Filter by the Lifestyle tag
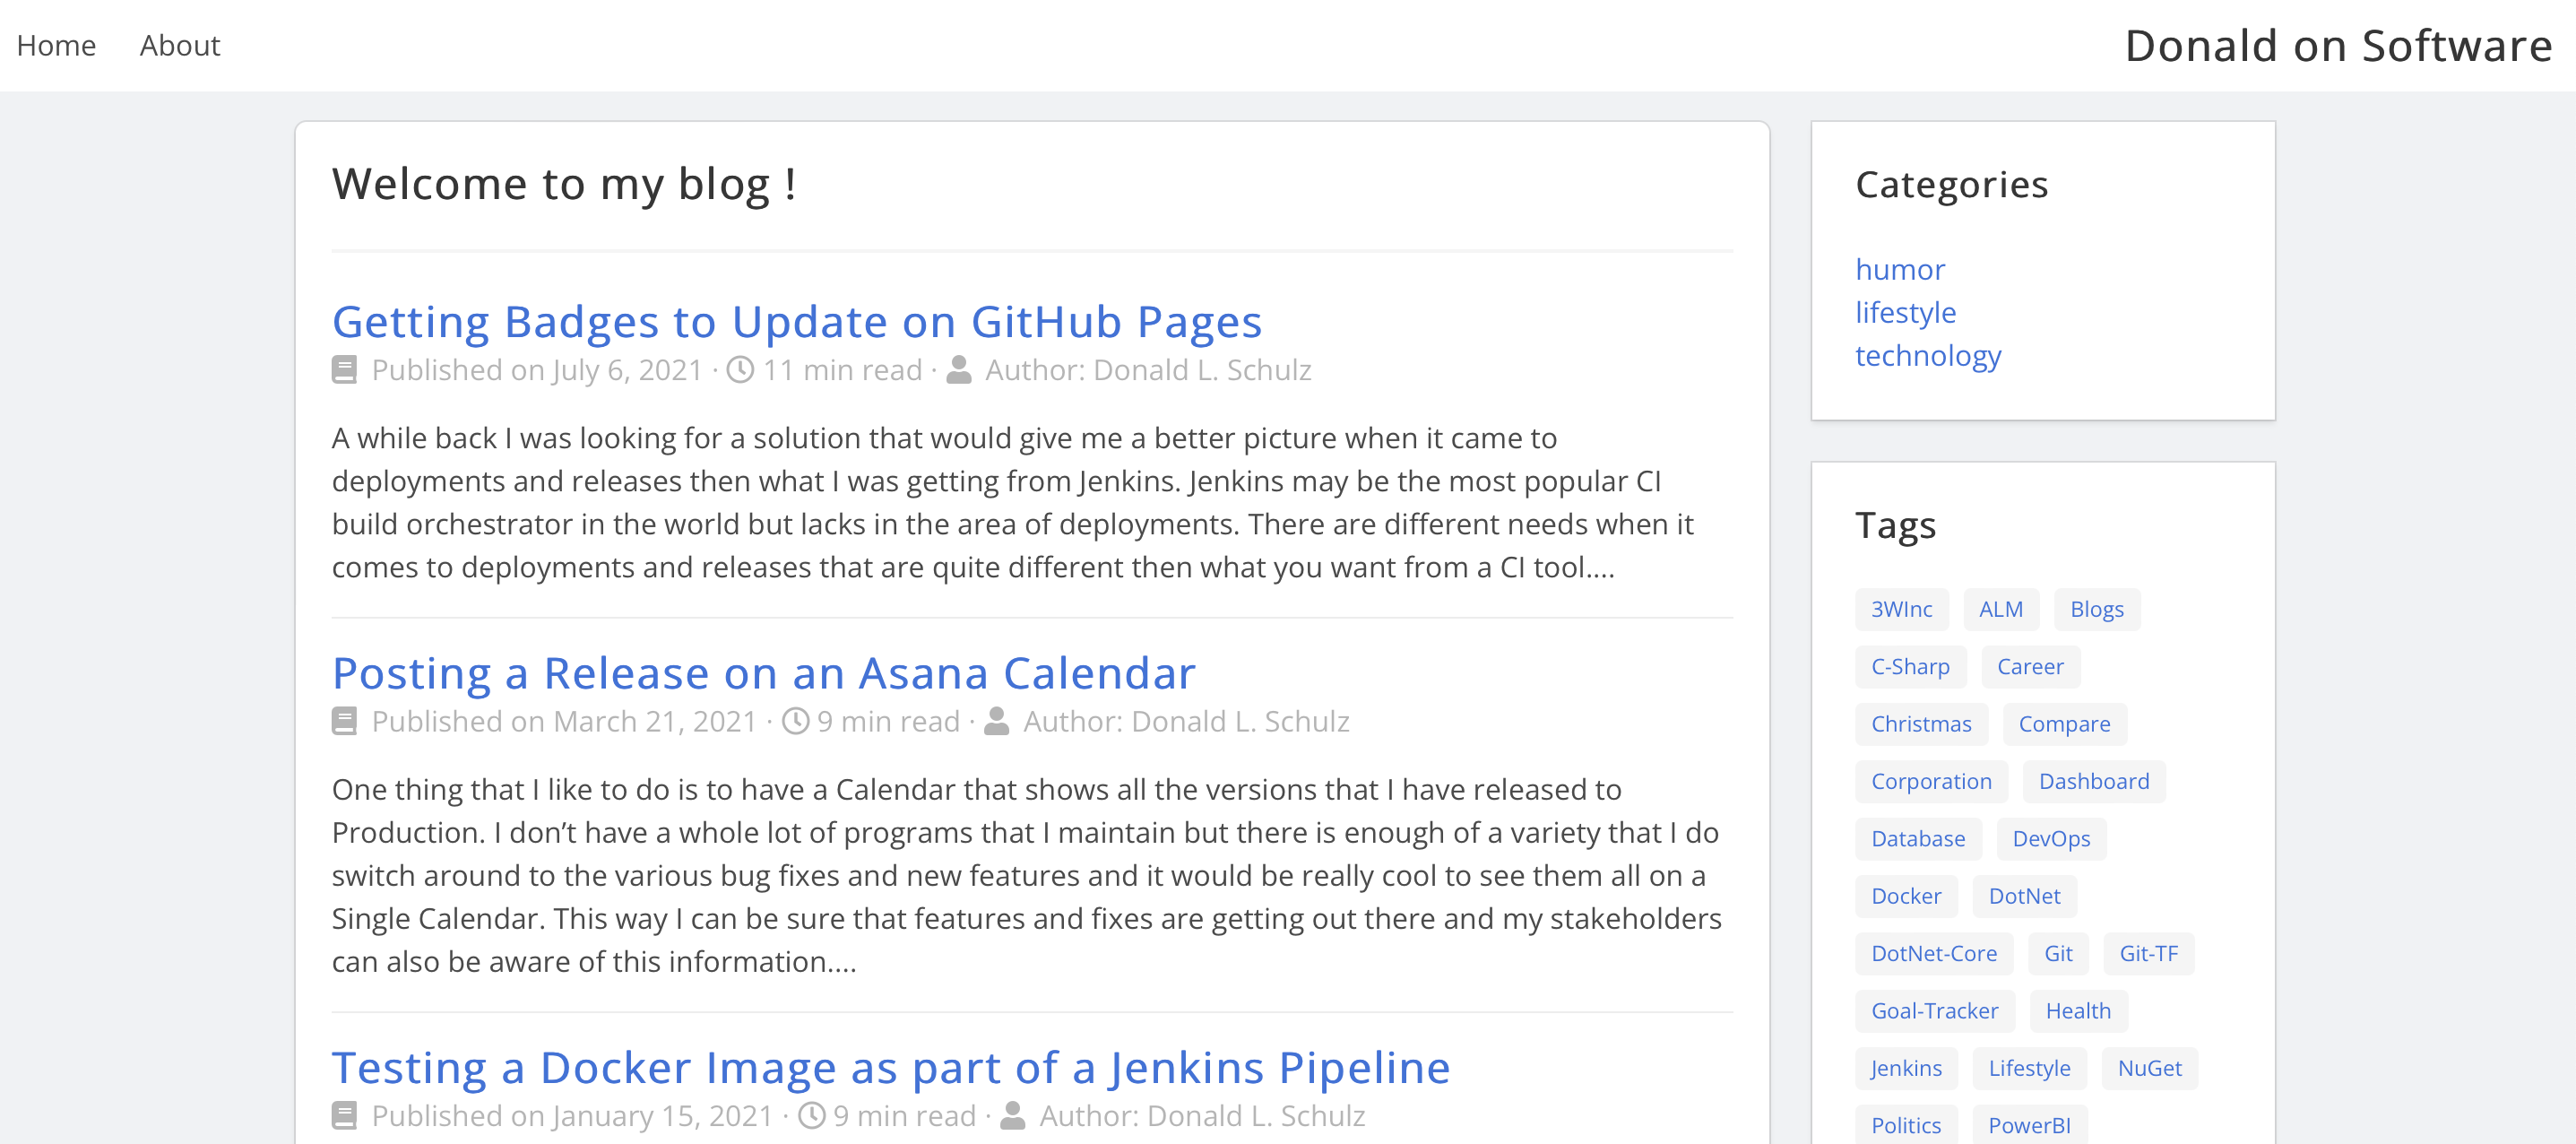The image size is (2576, 1144). (2029, 1068)
